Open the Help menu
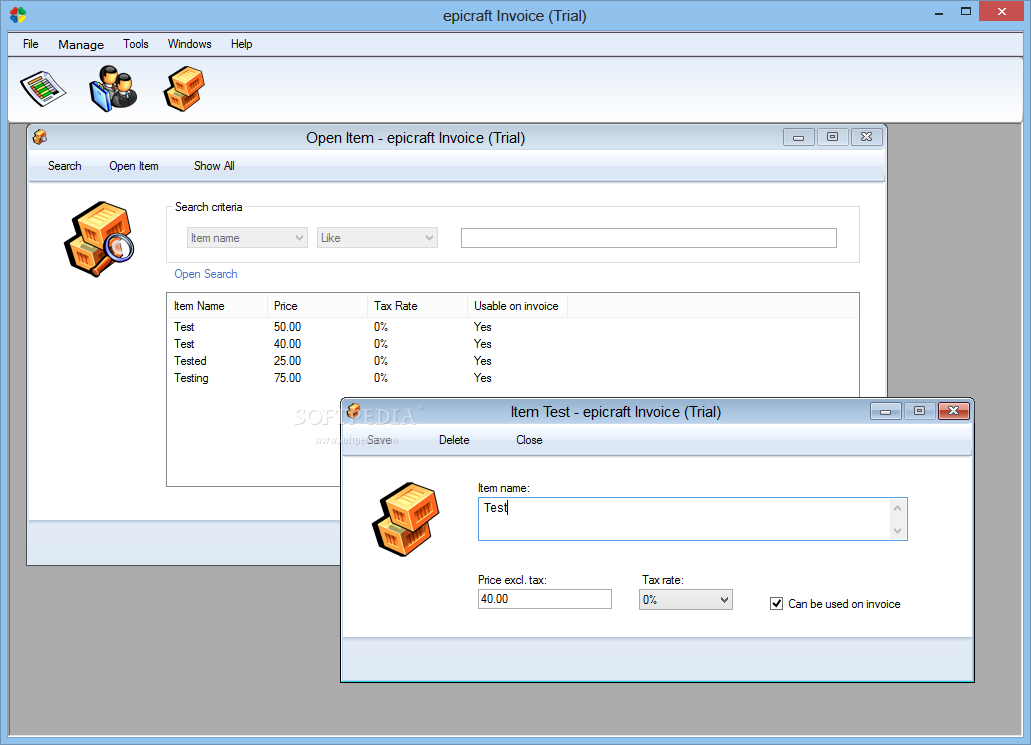 241,44
